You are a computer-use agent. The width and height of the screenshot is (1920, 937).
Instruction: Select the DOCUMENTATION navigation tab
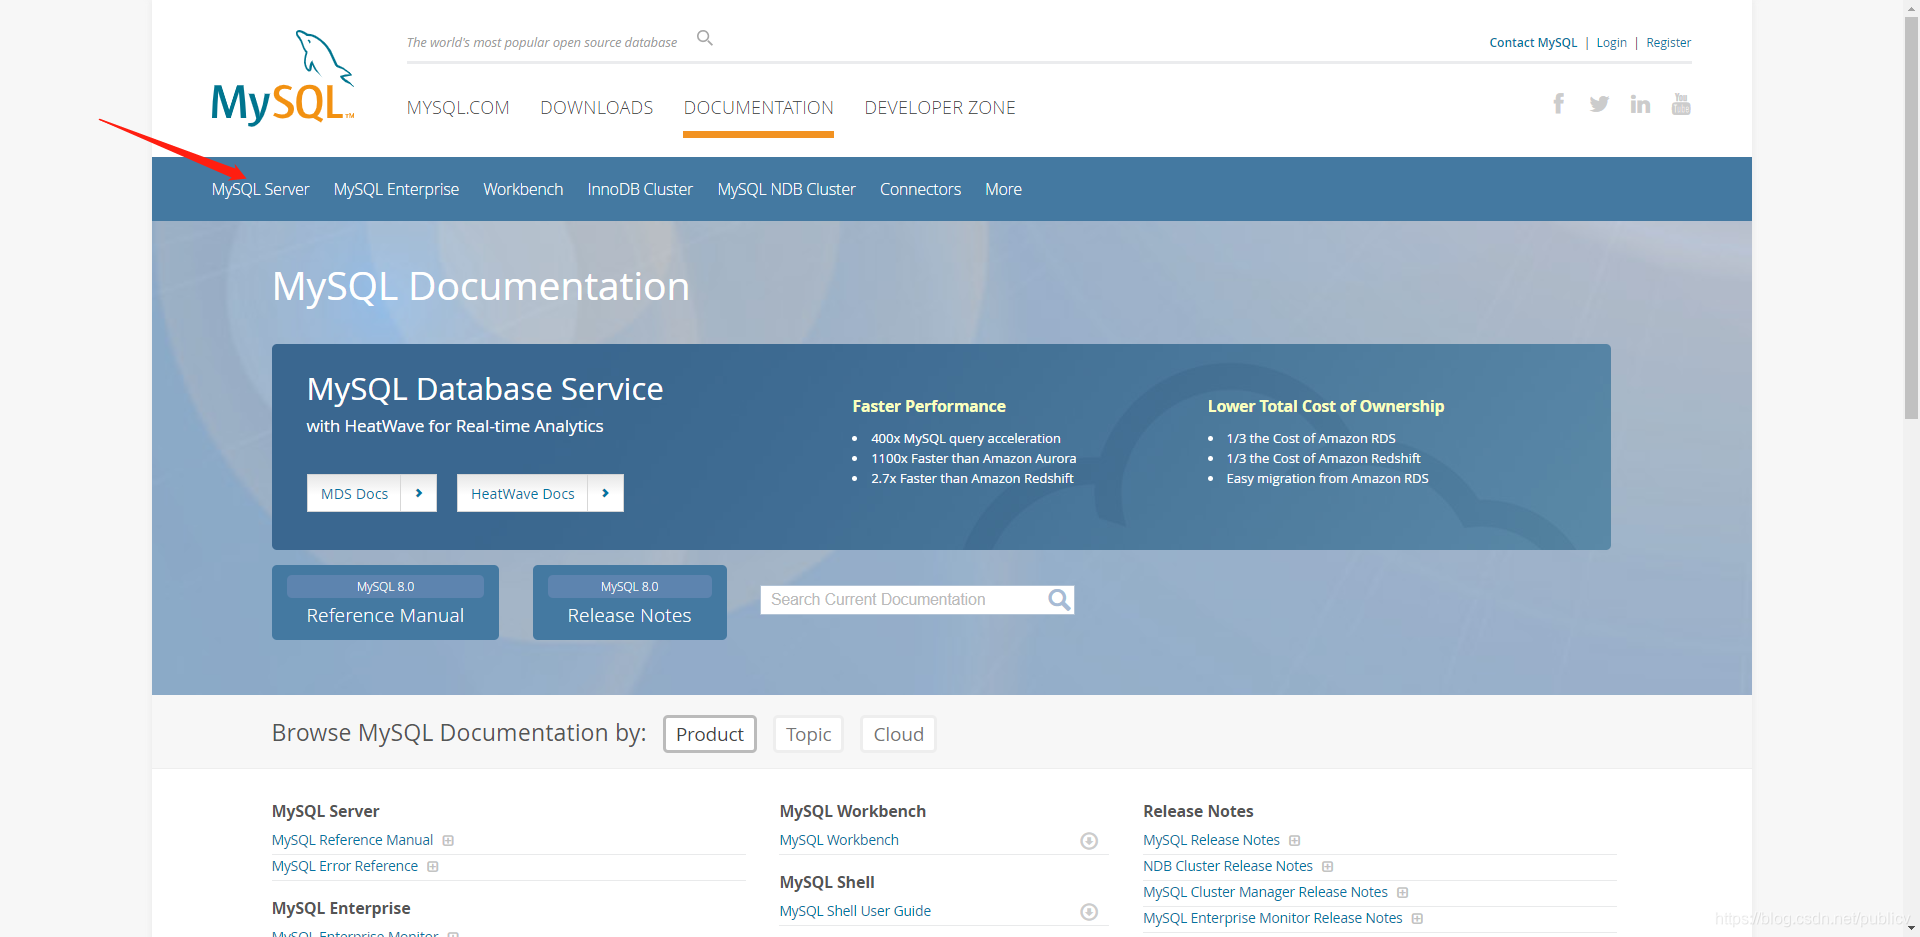point(759,108)
